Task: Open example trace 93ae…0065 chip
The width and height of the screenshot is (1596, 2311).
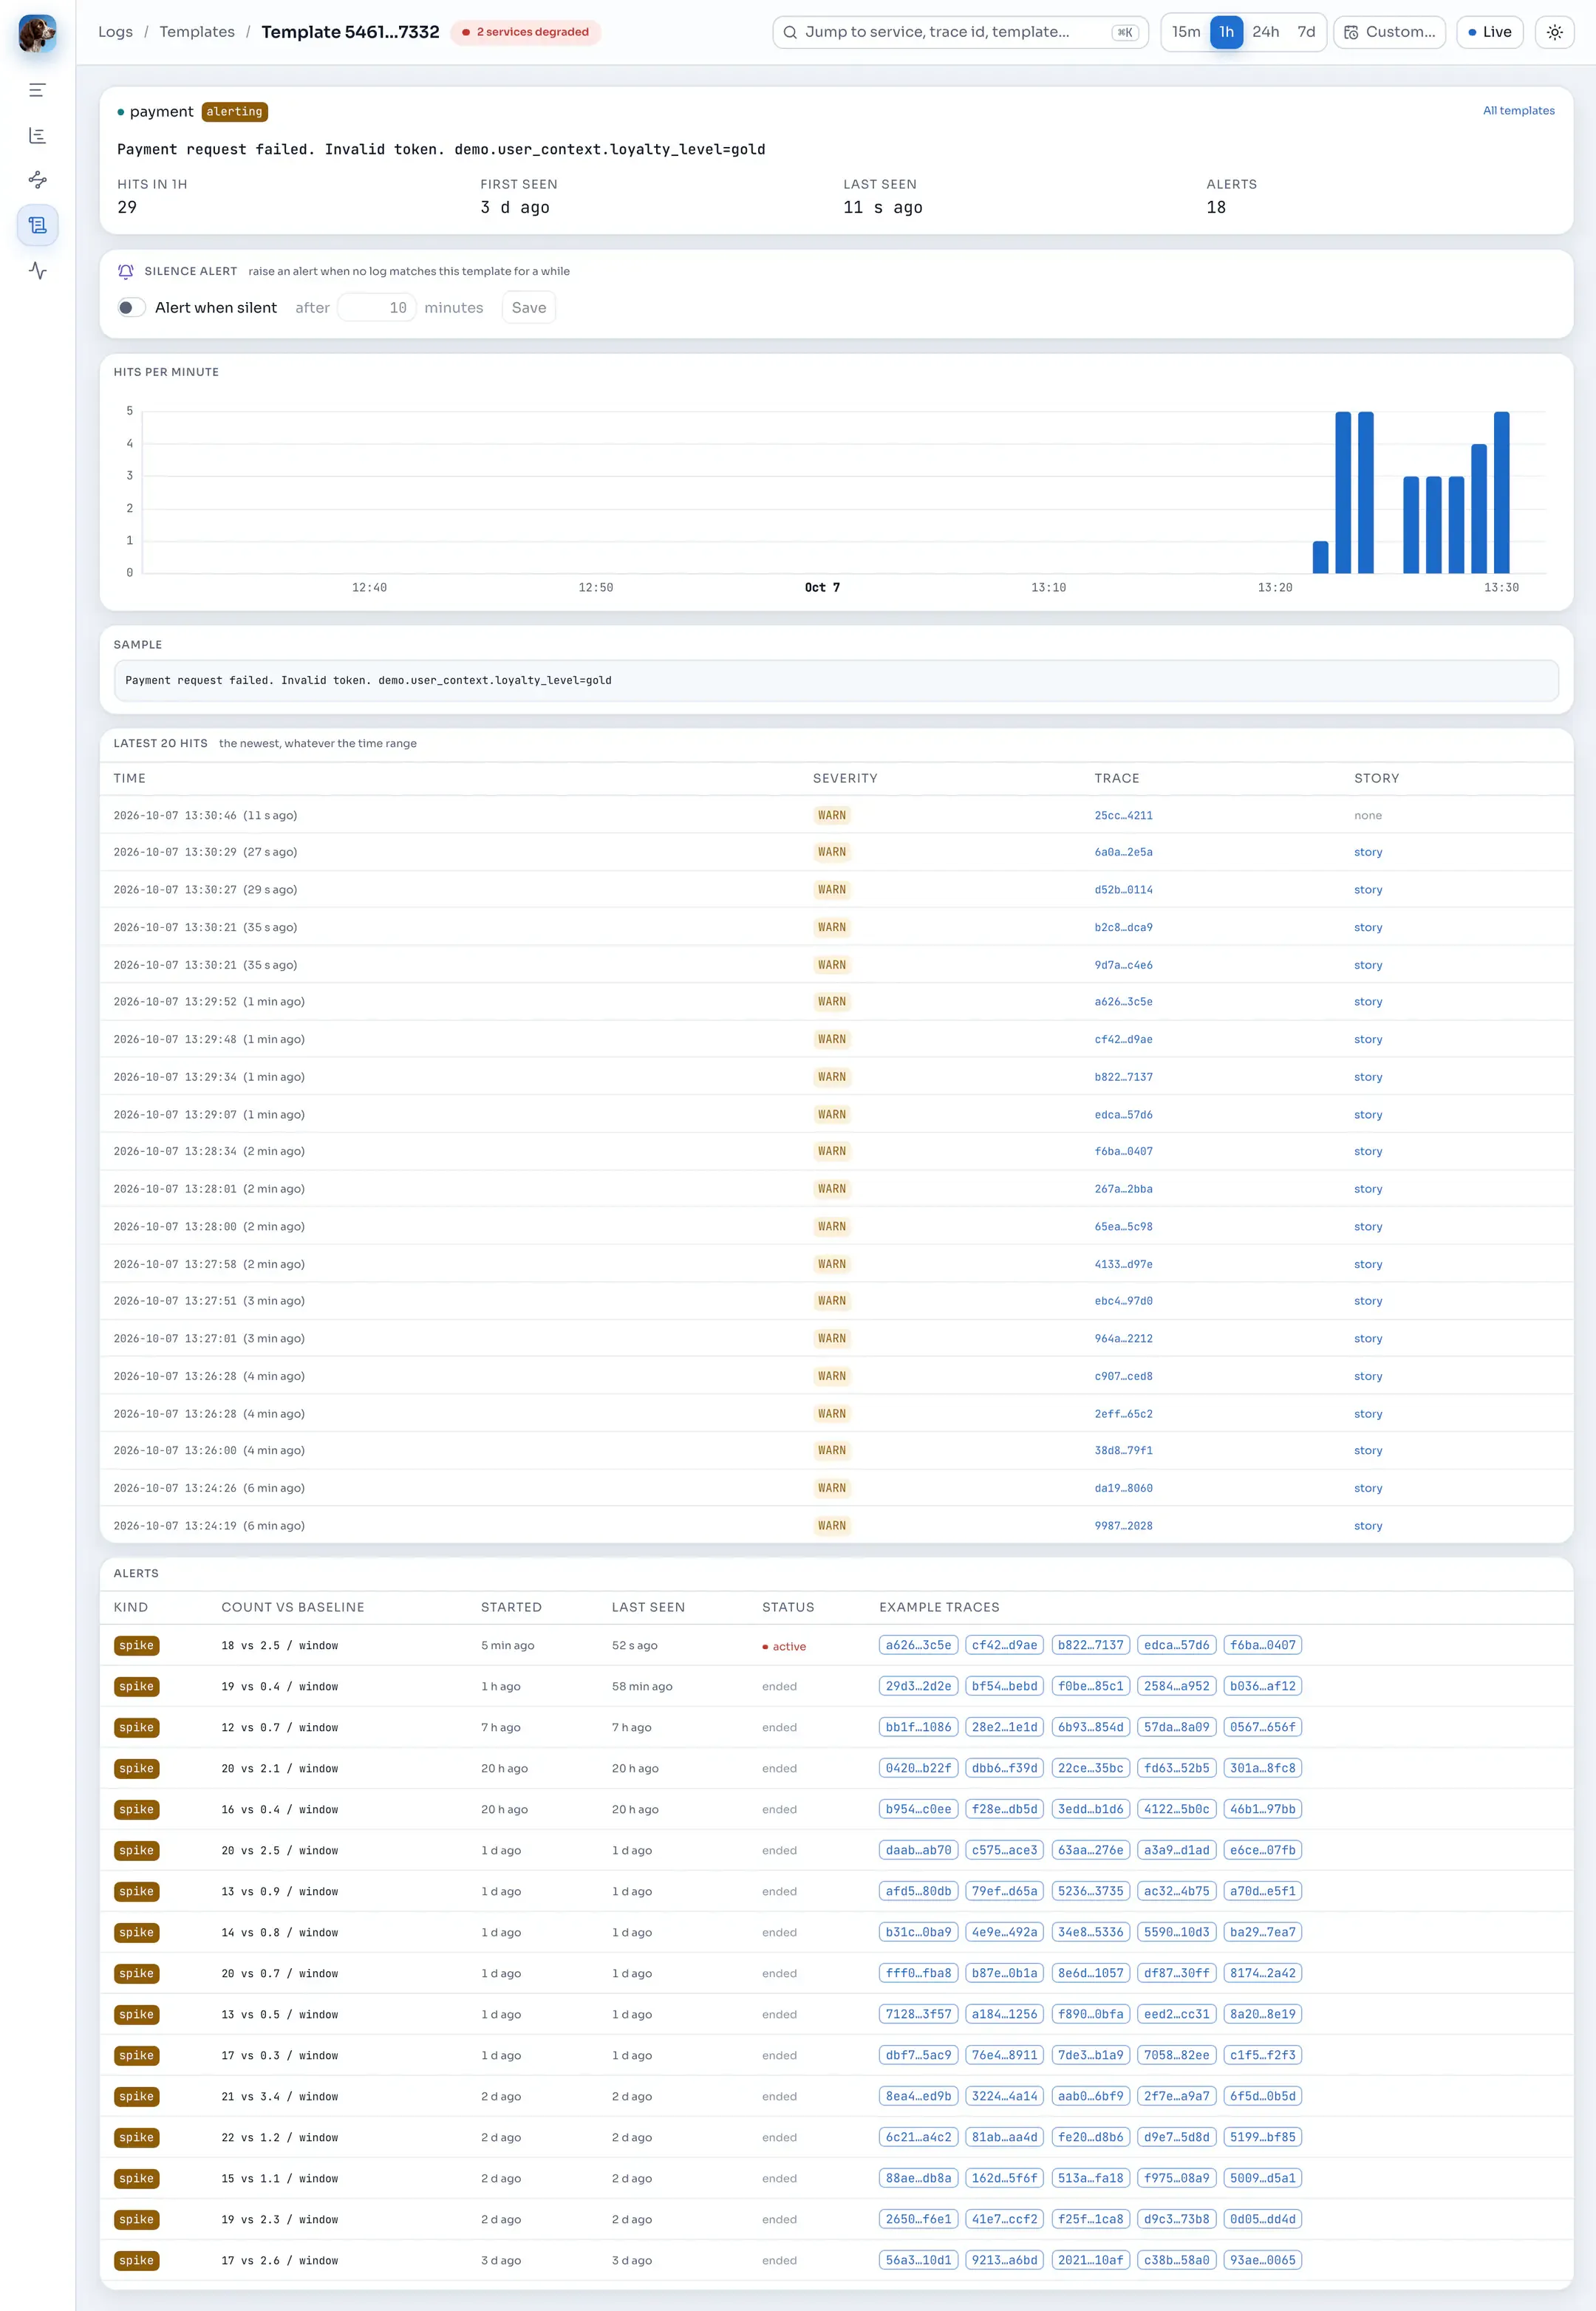Action: click(x=1262, y=2259)
